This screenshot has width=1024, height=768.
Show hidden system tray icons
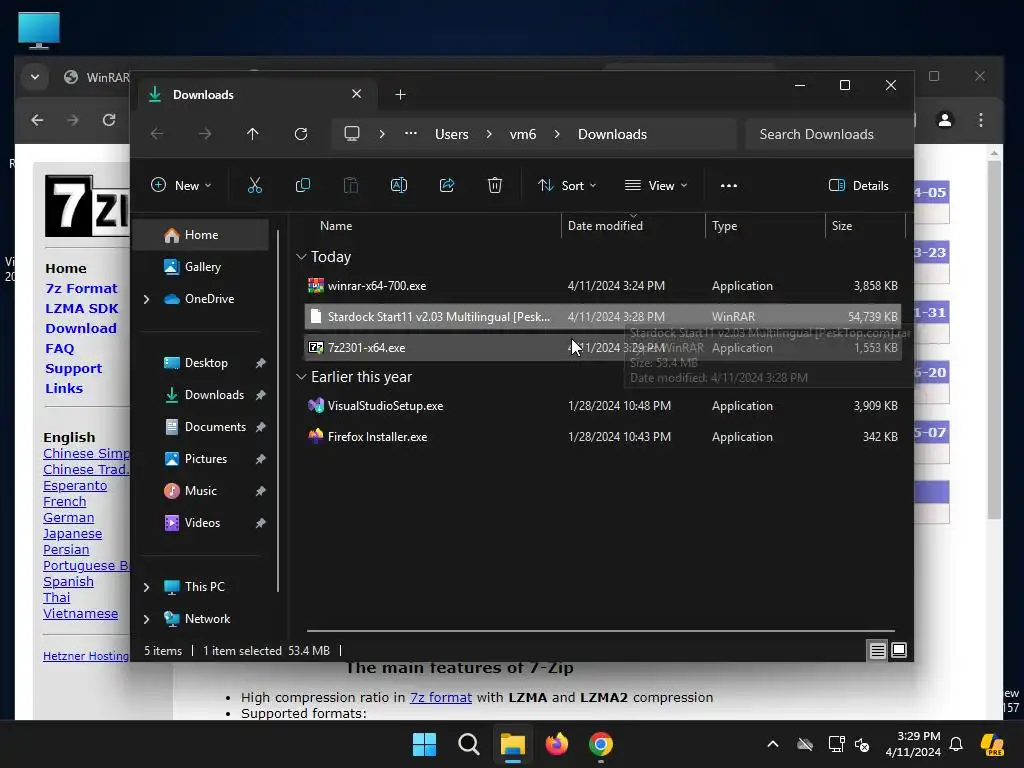pyautogui.click(x=773, y=744)
